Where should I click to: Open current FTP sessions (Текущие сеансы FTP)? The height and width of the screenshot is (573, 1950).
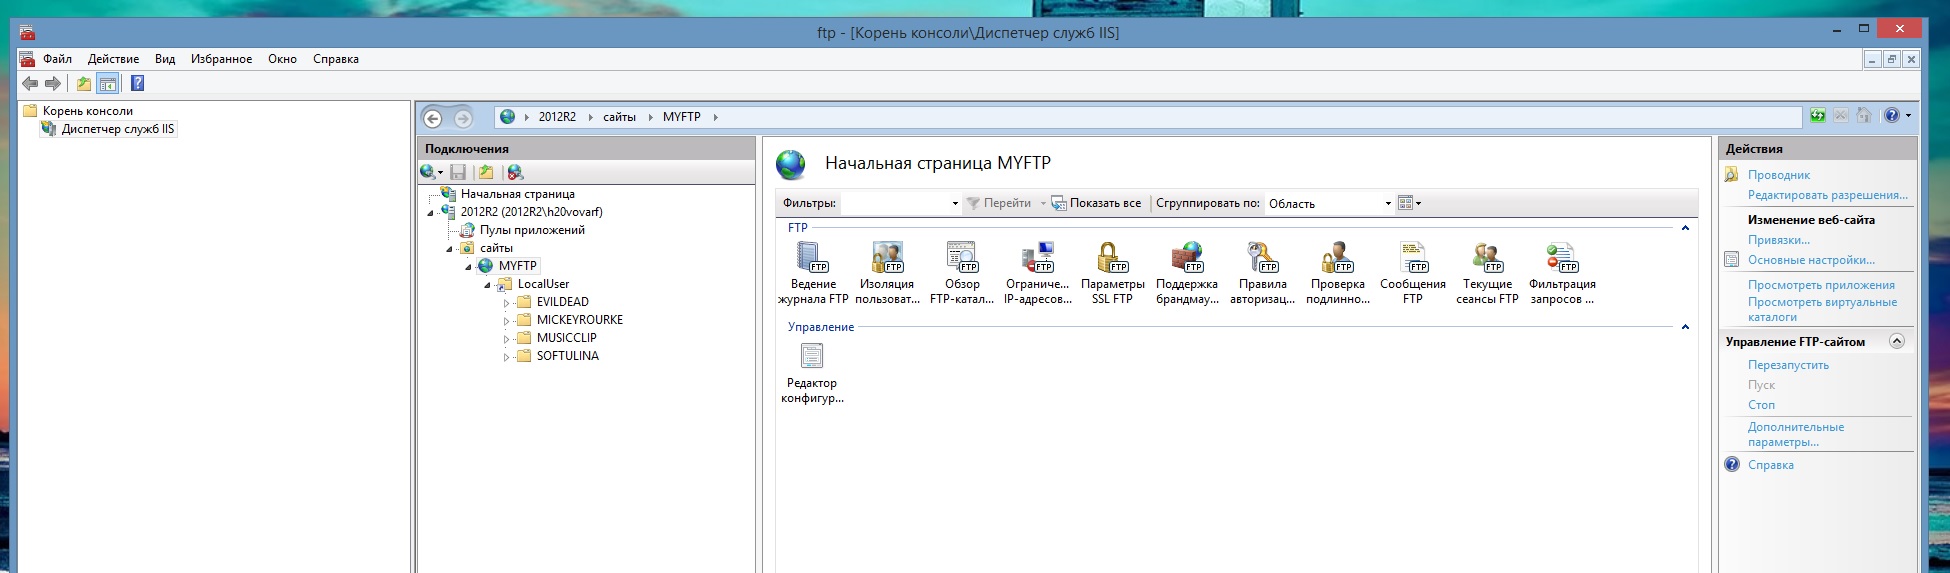coord(1487,258)
